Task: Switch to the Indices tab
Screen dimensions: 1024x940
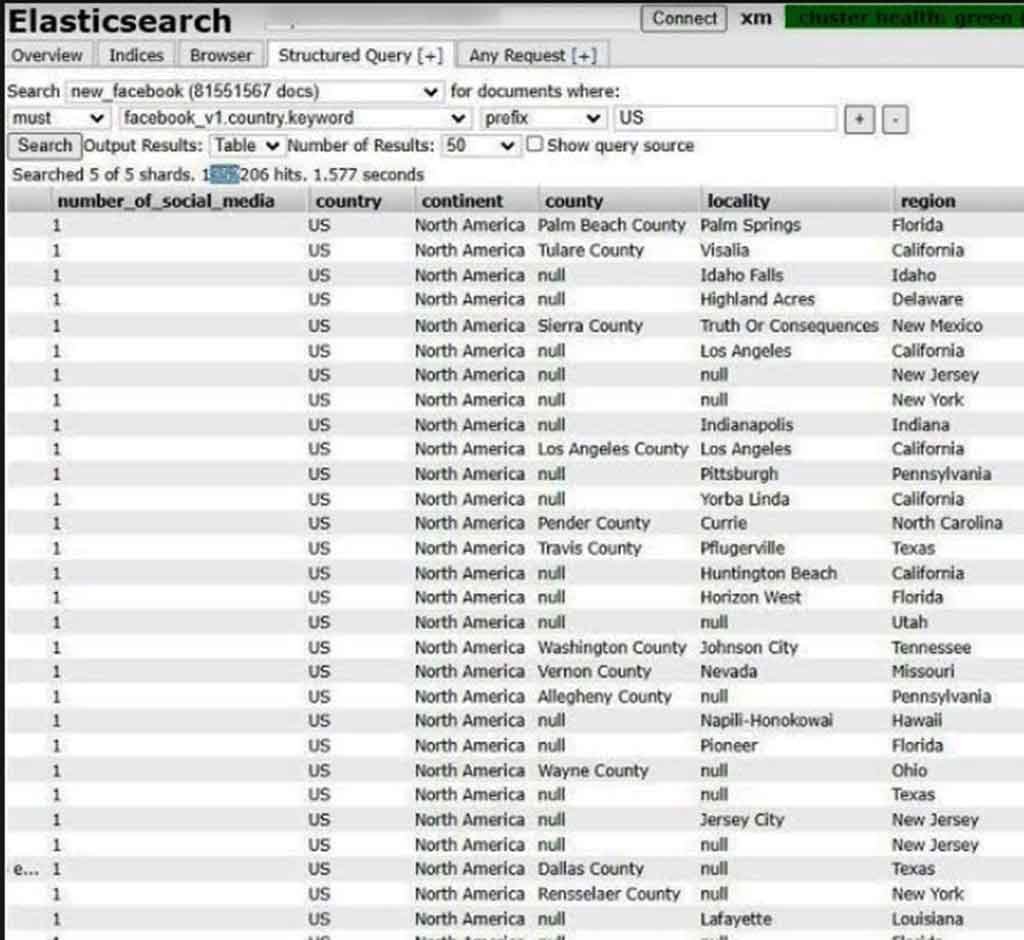Action: pyautogui.click(x=136, y=56)
